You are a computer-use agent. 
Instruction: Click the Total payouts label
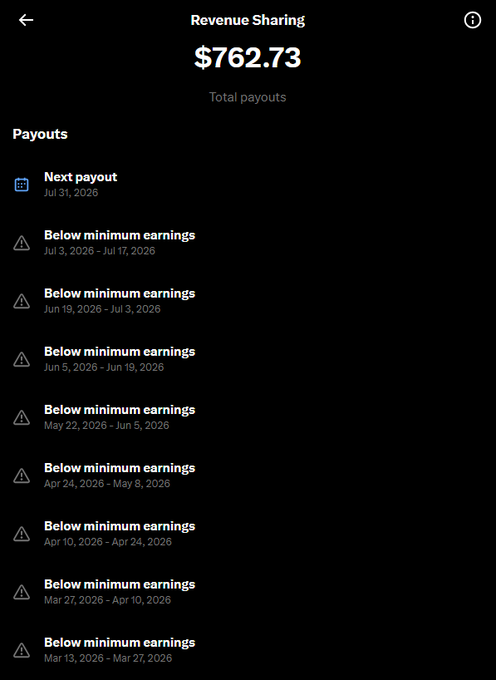(x=248, y=97)
